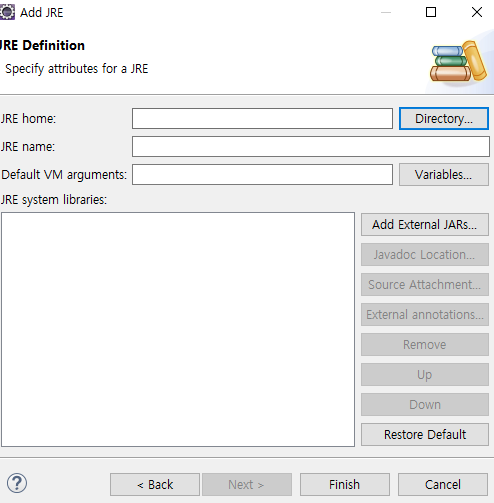
Task: Click the Eclipse icon in title bar
Action: 7,12
